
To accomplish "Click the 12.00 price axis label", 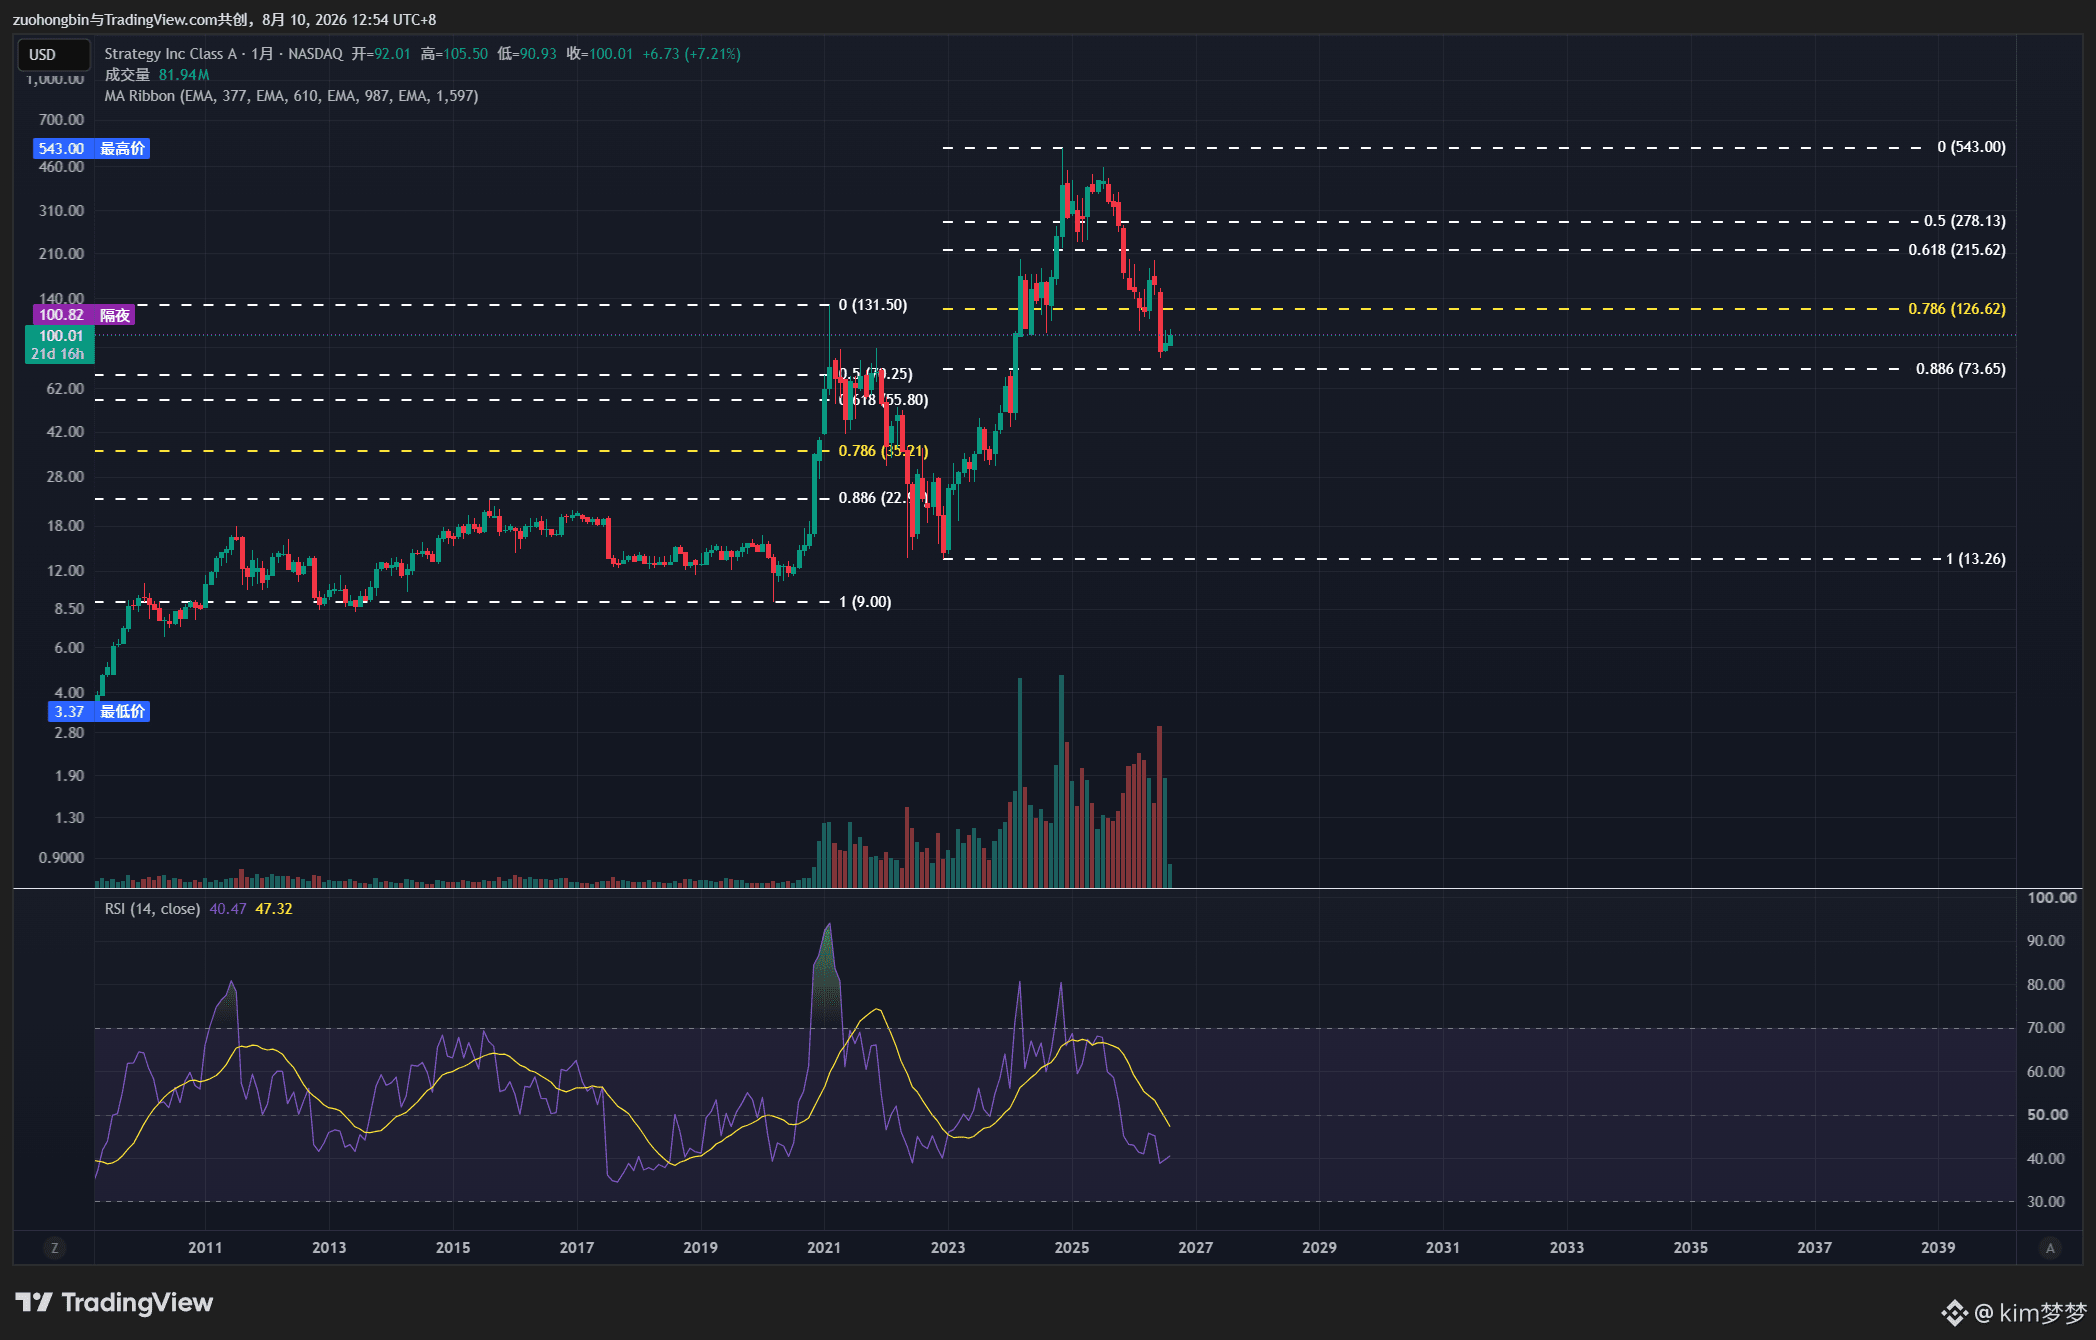I will (x=65, y=571).
